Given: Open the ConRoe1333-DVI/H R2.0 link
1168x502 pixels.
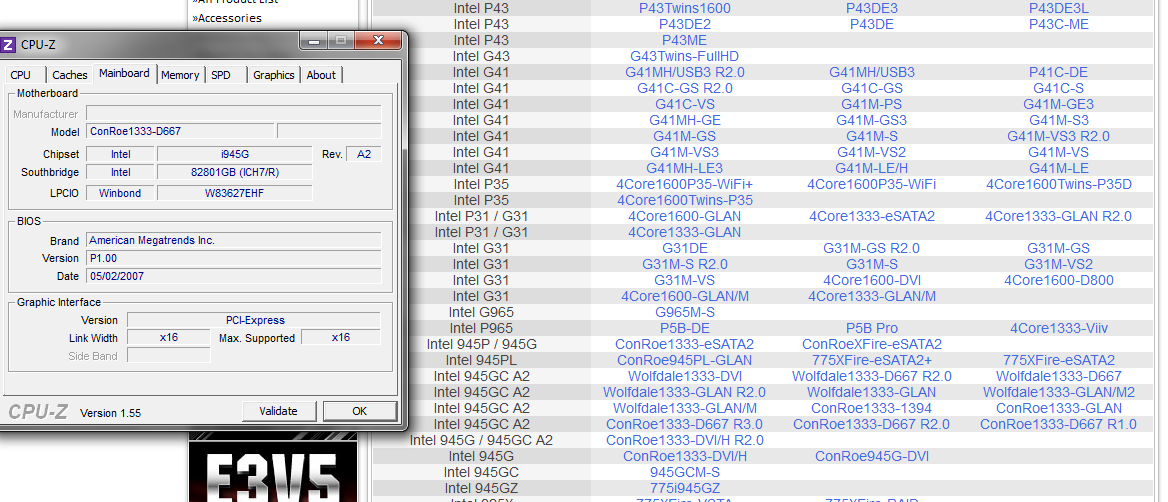Looking at the screenshot, I should (x=685, y=440).
